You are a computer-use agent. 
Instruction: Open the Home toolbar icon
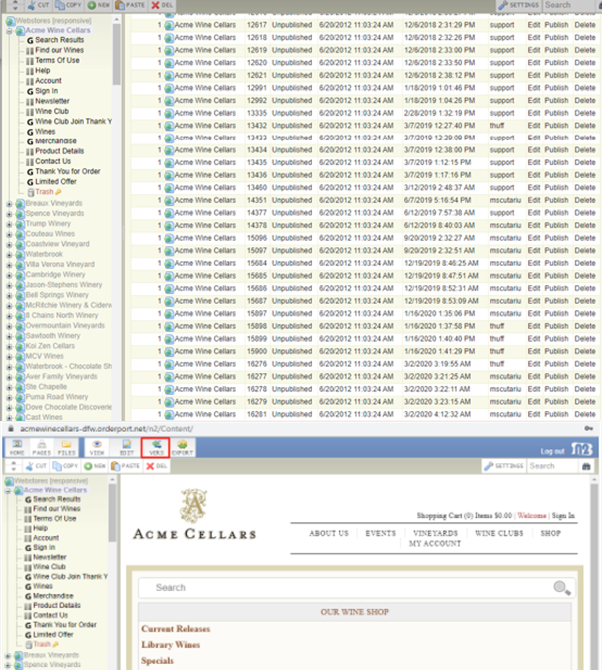pyautogui.click(x=17, y=447)
